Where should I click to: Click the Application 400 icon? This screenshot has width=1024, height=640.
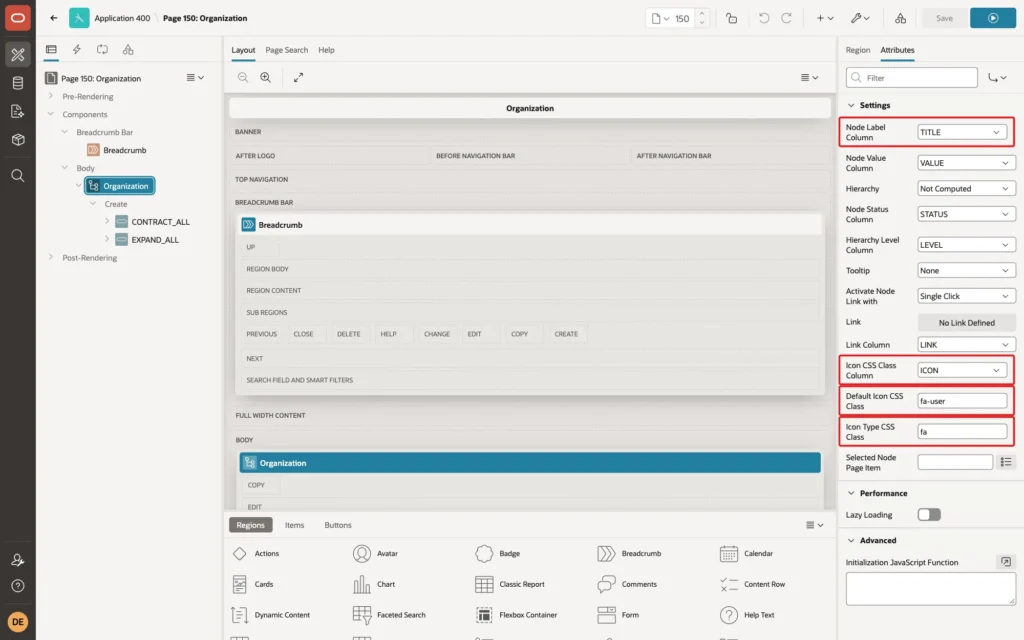point(79,18)
